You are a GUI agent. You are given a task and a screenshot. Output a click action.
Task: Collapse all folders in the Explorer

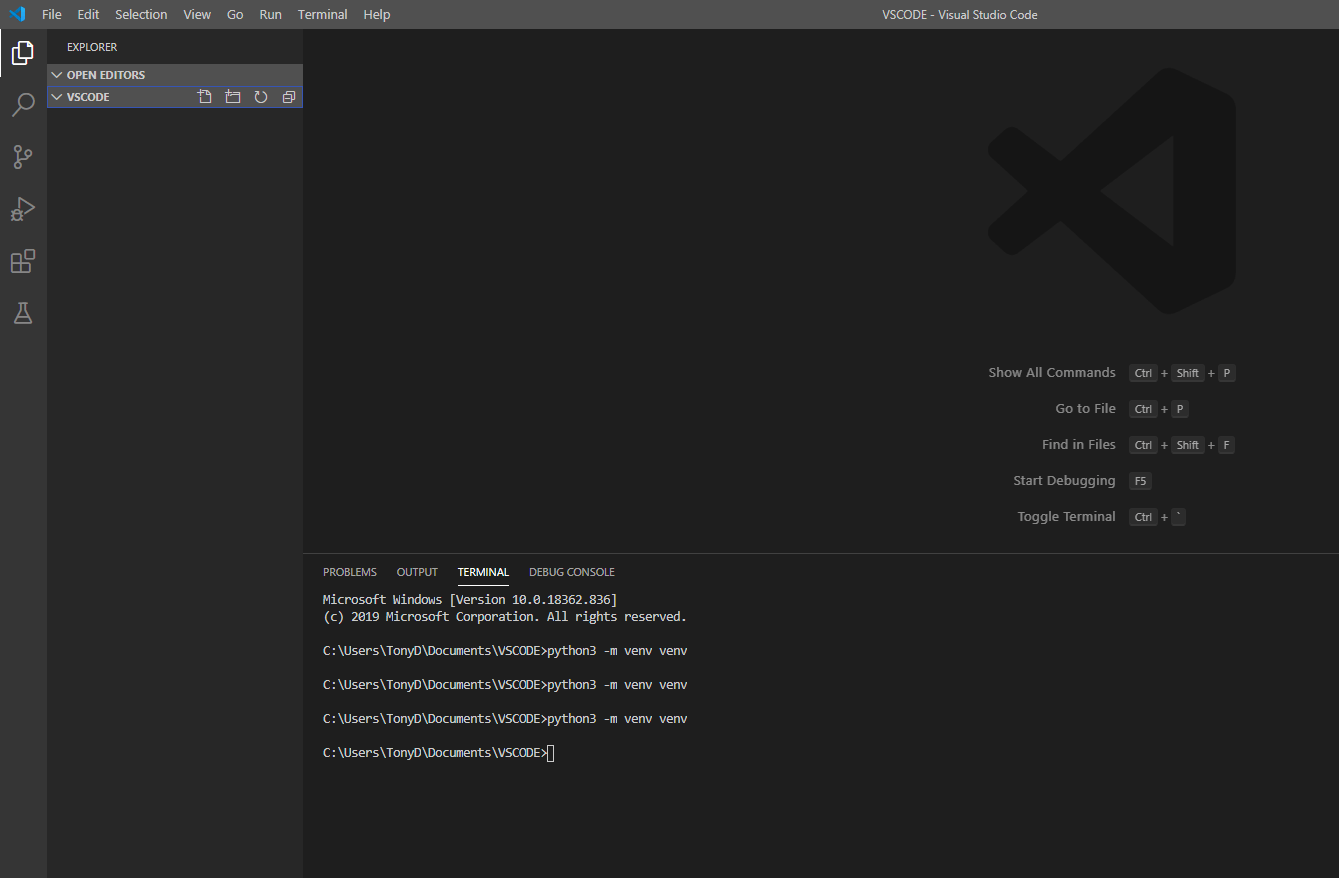[x=288, y=96]
